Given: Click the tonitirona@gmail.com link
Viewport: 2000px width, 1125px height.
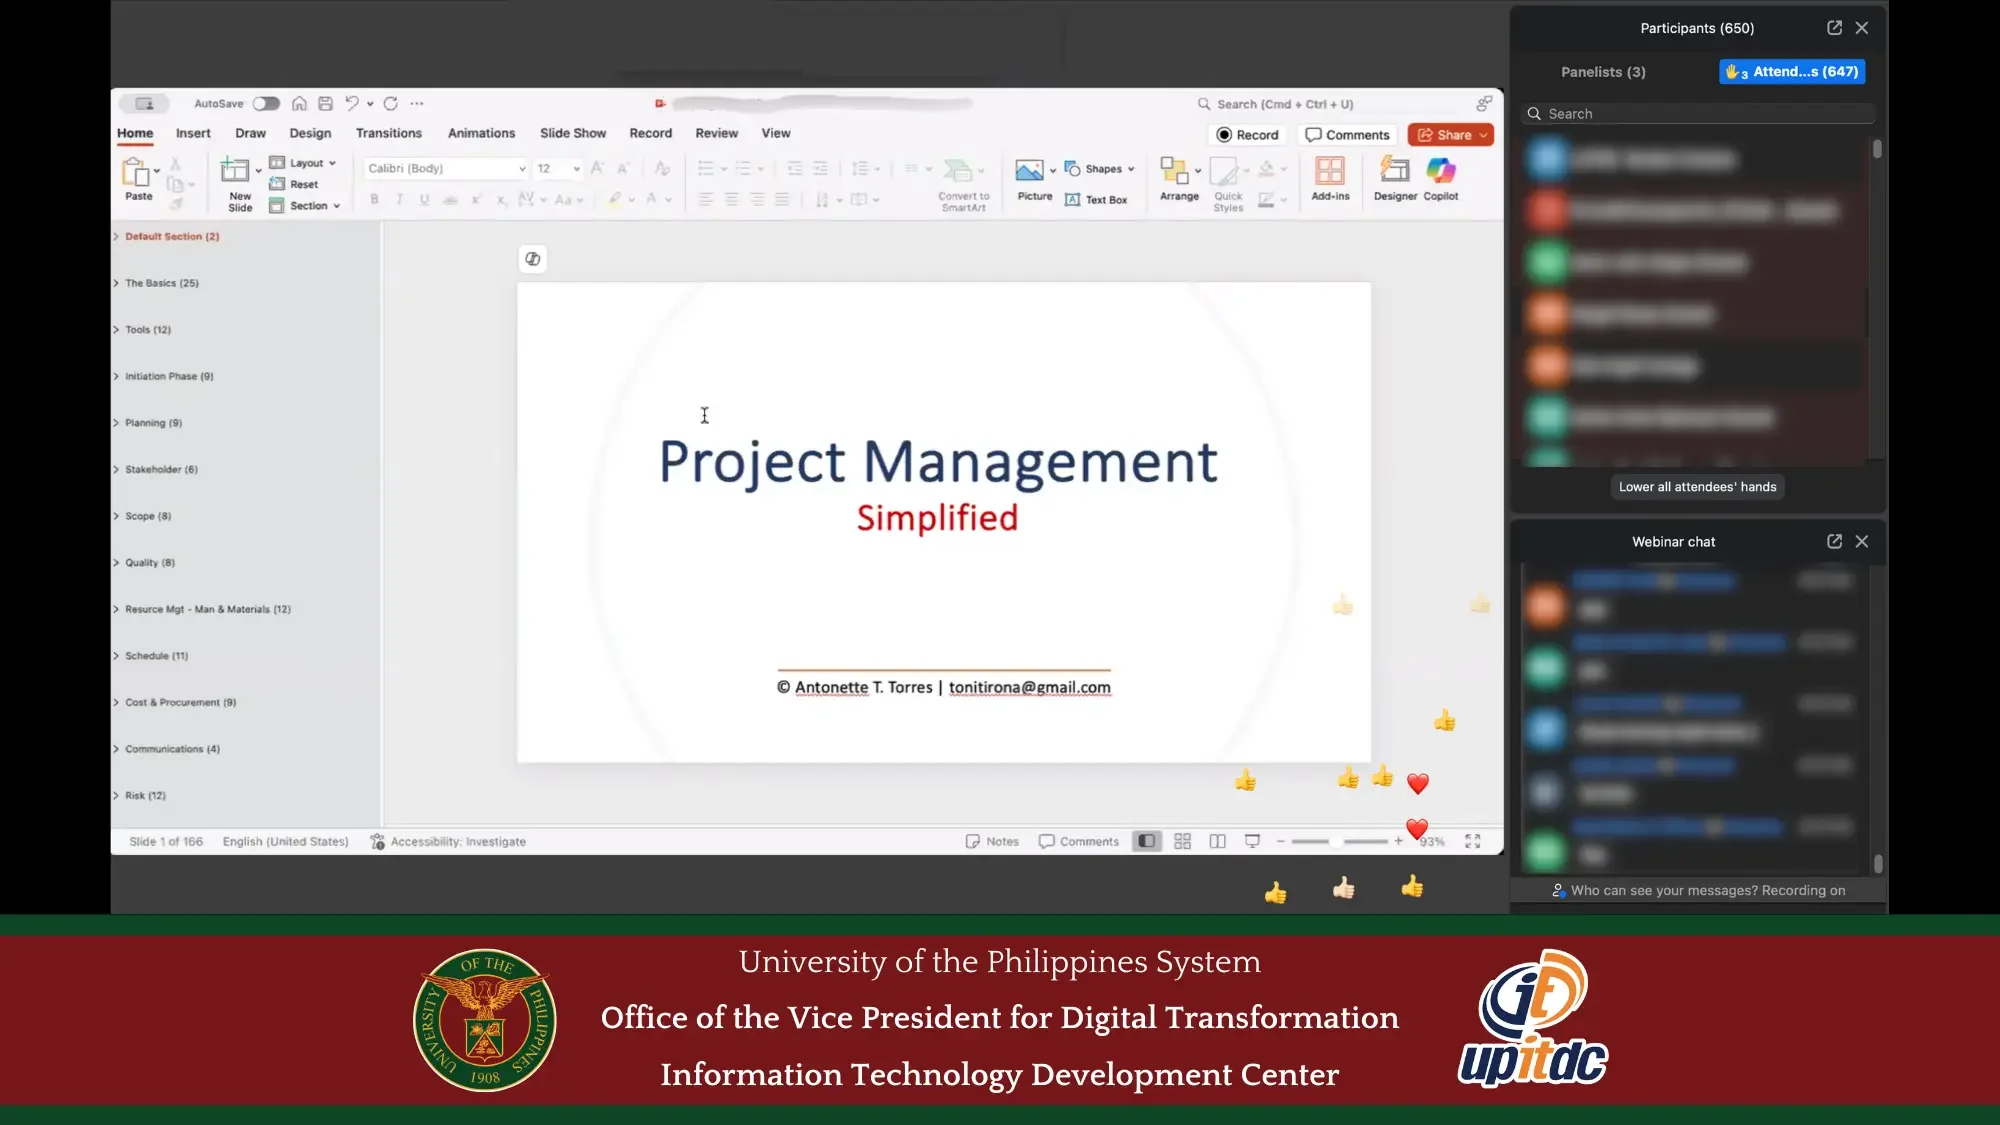Looking at the screenshot, I should pyautogui.click(x=1029, y=687).
